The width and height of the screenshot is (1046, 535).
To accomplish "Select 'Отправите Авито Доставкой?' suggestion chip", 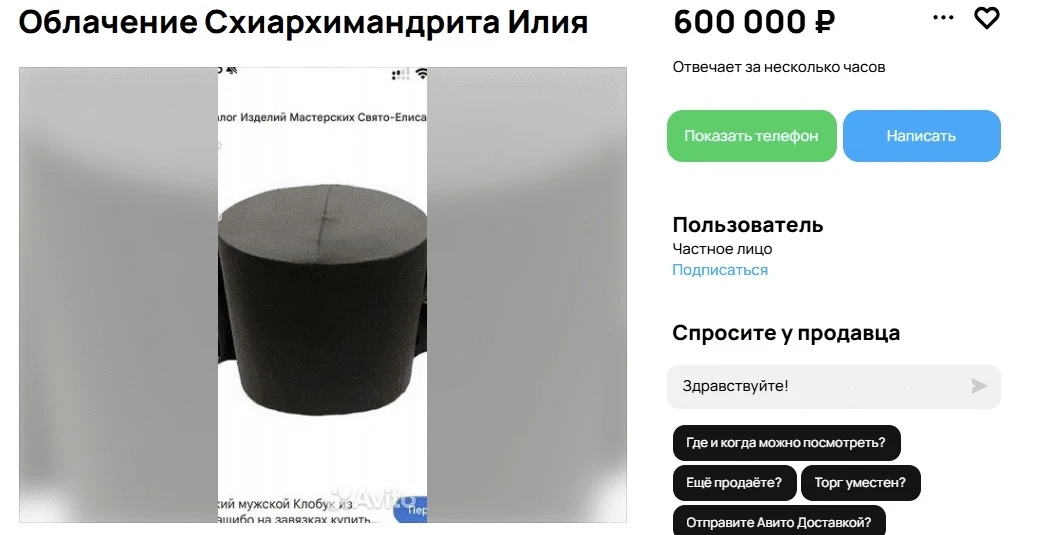I will coord(779,522).
